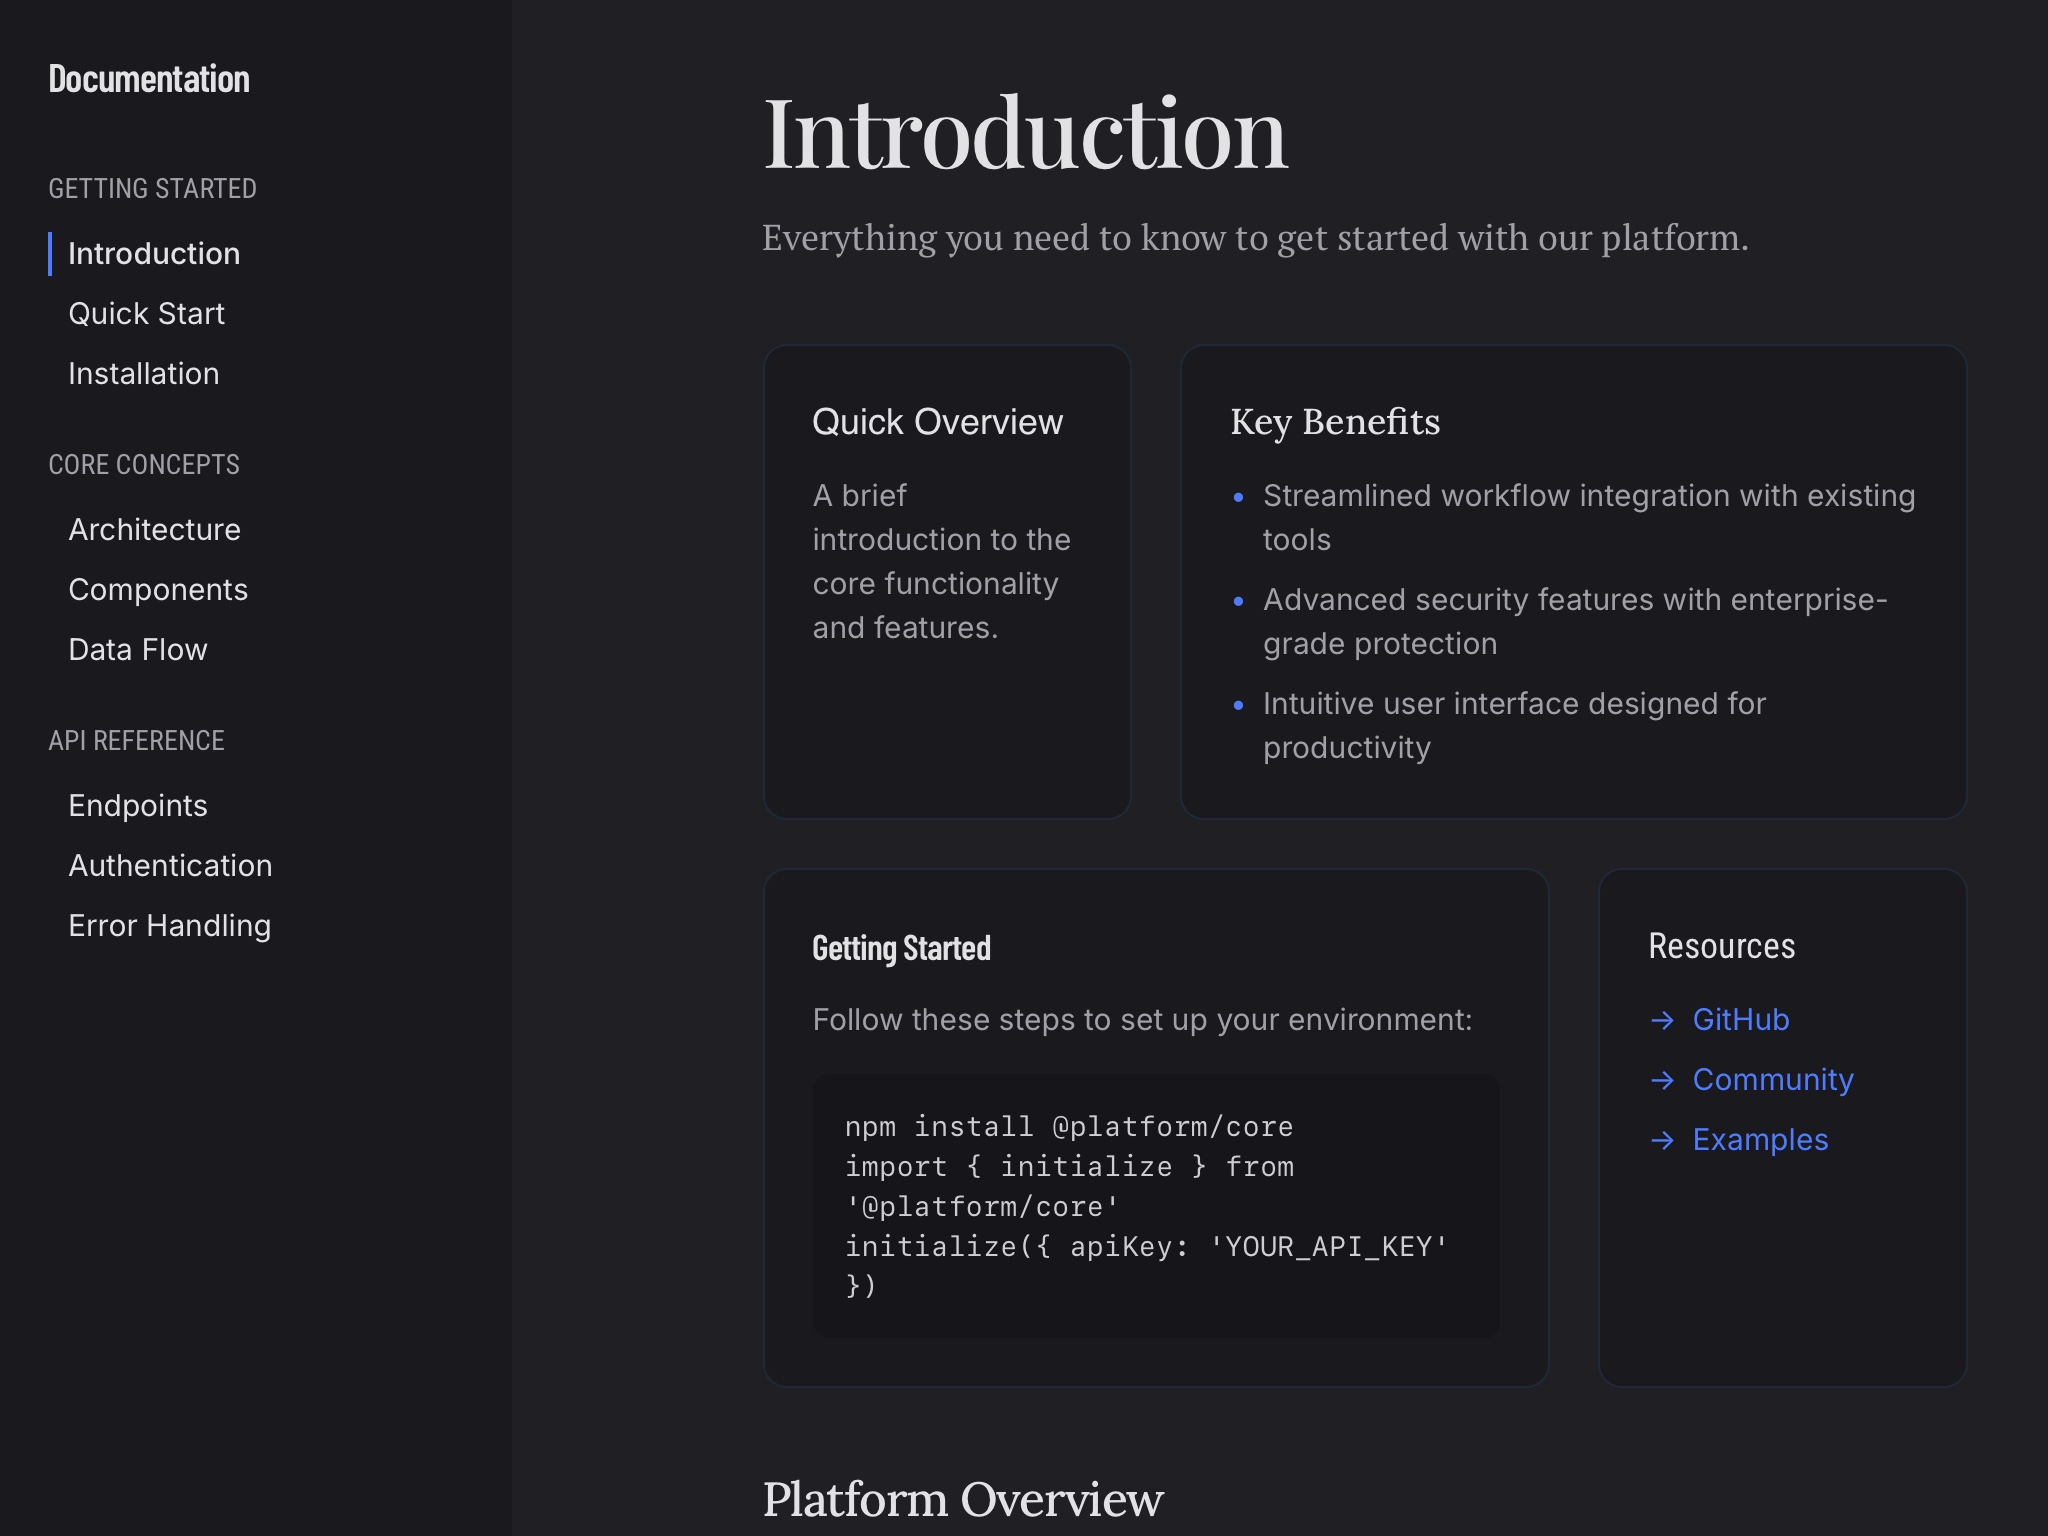Navigate to Quick Start page
This screenshot has height=1536, width=2048.
tap(146, 313)
